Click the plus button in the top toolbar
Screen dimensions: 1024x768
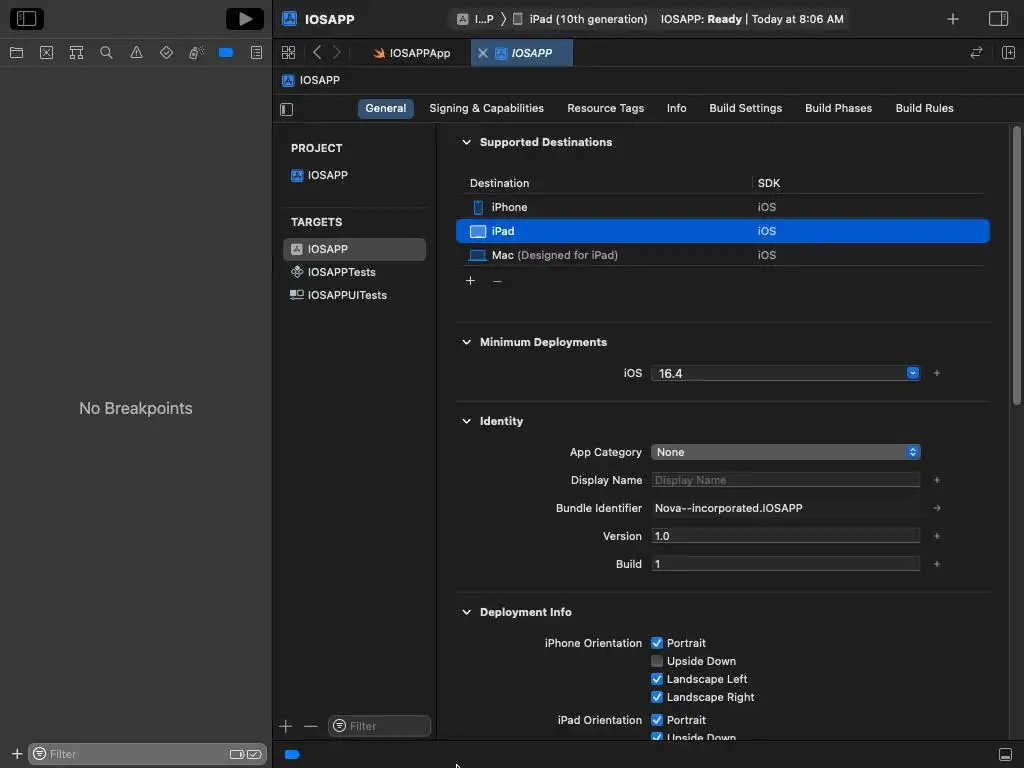953,19
